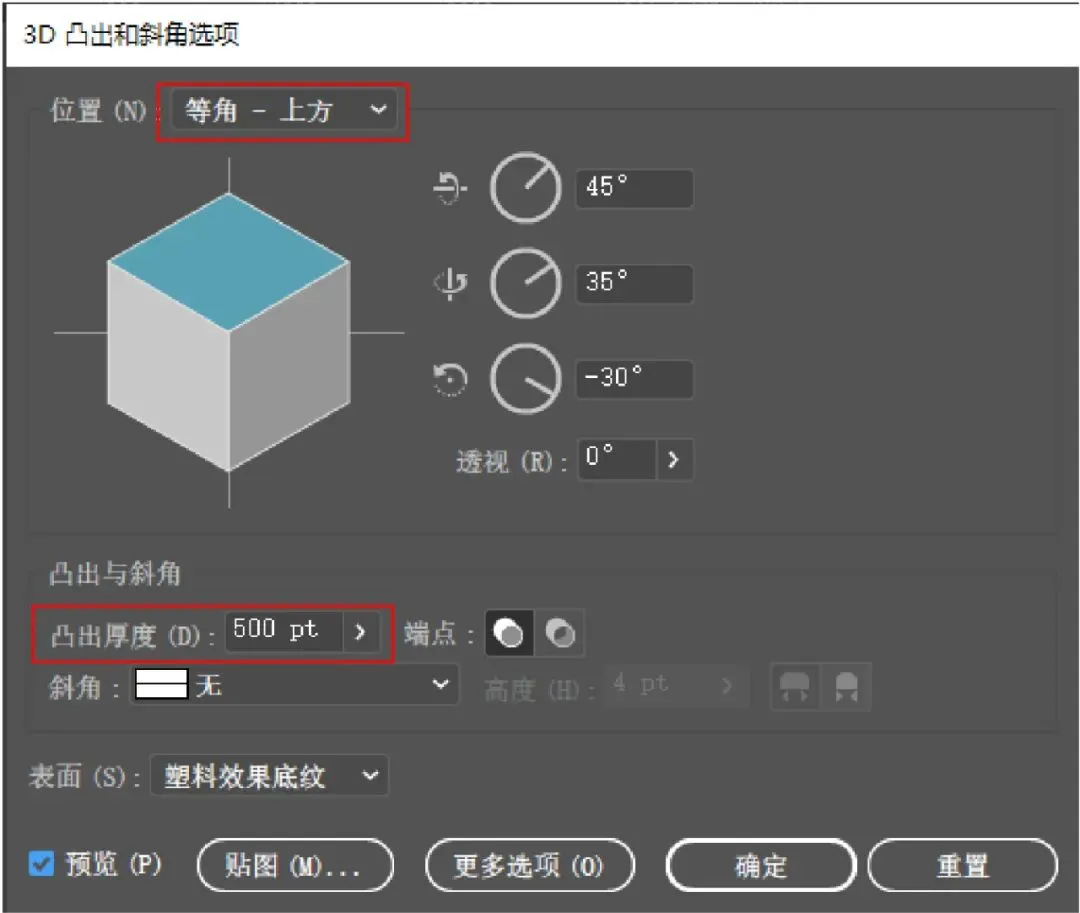The width and height of the screenshot is (1080, 913).
Task: Expand the 凸出厚度 slider arrow
Action: tap(361, 633)
